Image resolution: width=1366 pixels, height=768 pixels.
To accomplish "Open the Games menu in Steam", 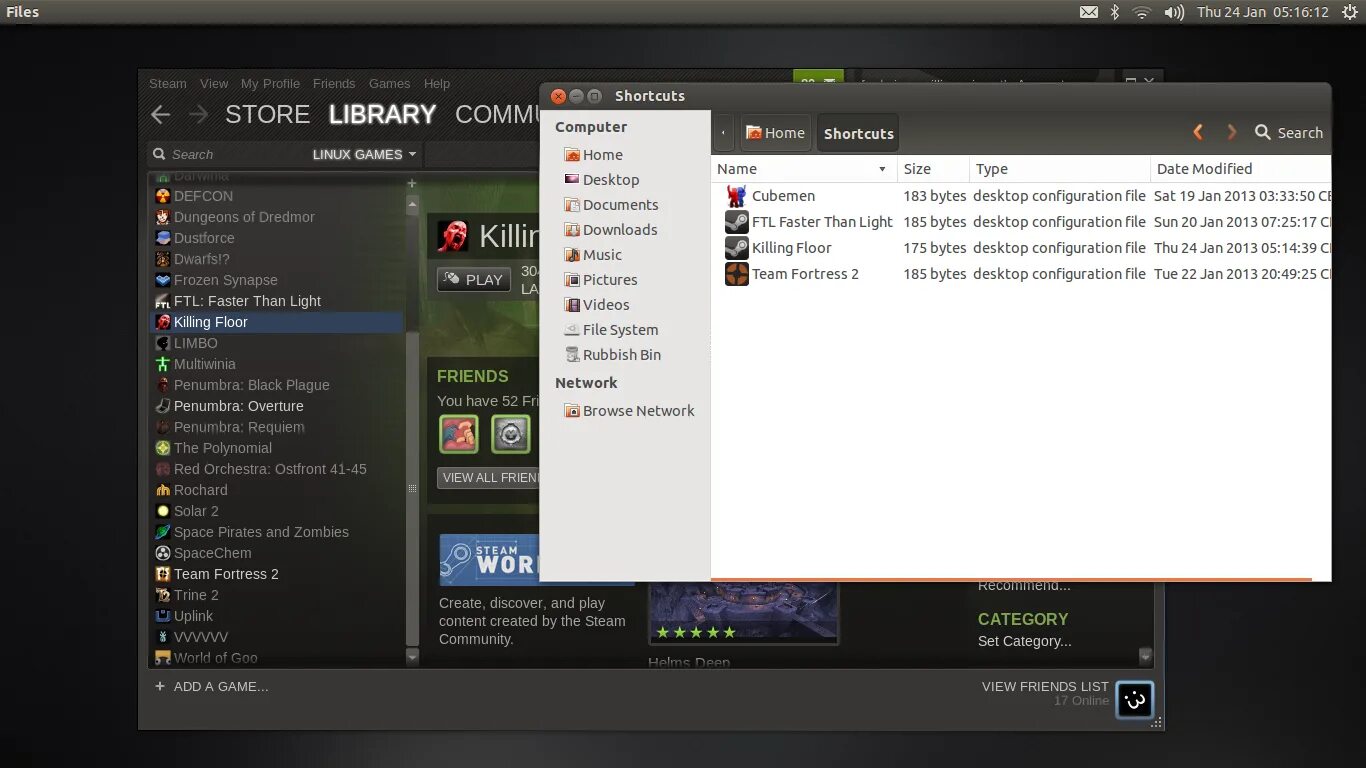I will pyautogui.click(x=390, y=83).
